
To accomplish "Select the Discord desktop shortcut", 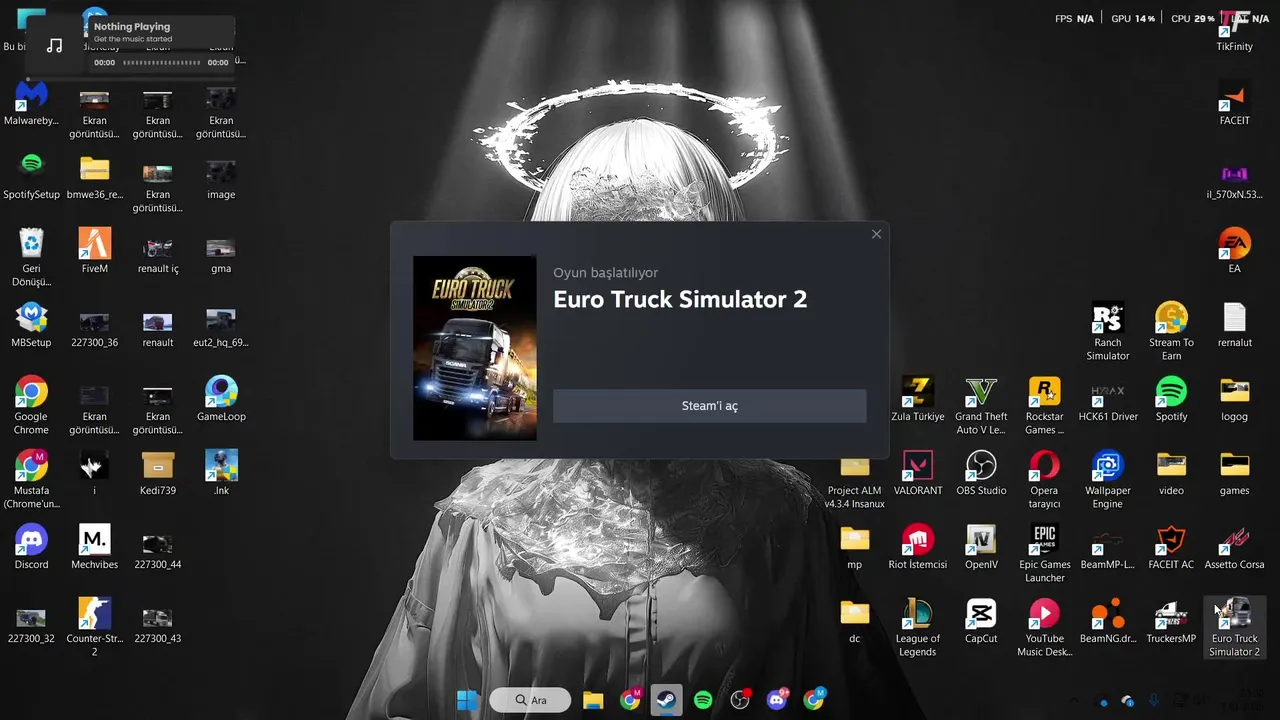I will [x=31, y=547].
